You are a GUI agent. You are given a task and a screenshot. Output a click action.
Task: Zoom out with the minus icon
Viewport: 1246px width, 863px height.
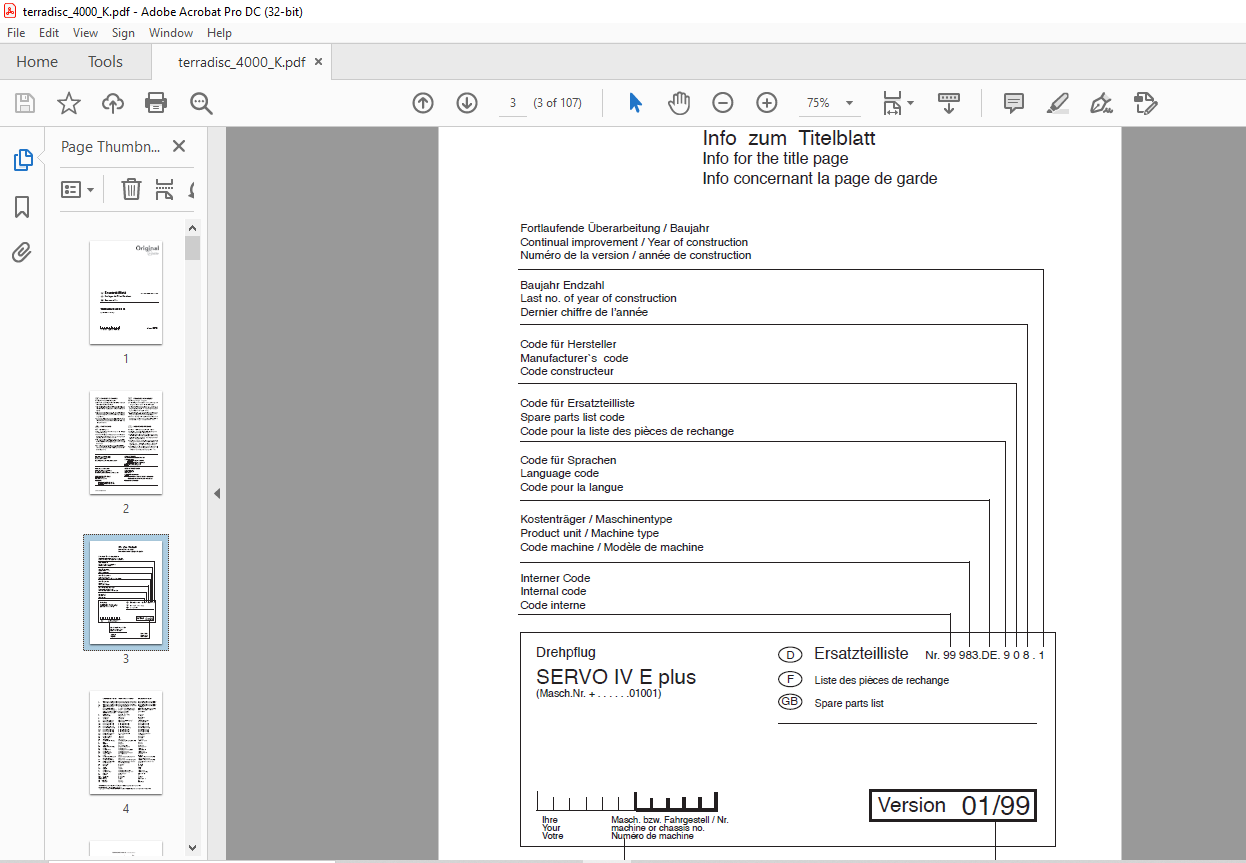point(723,103)
